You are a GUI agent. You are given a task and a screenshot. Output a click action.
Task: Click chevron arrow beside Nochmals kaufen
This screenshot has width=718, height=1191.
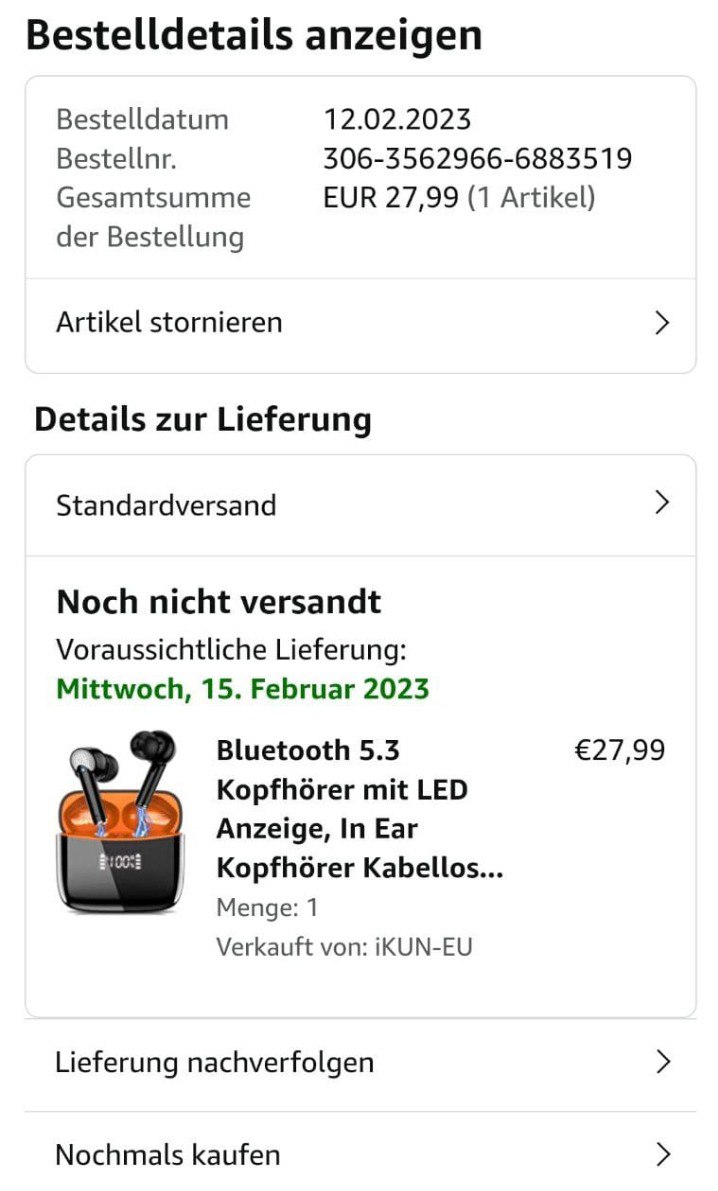pyautogui.click(x=663, y=1154)
